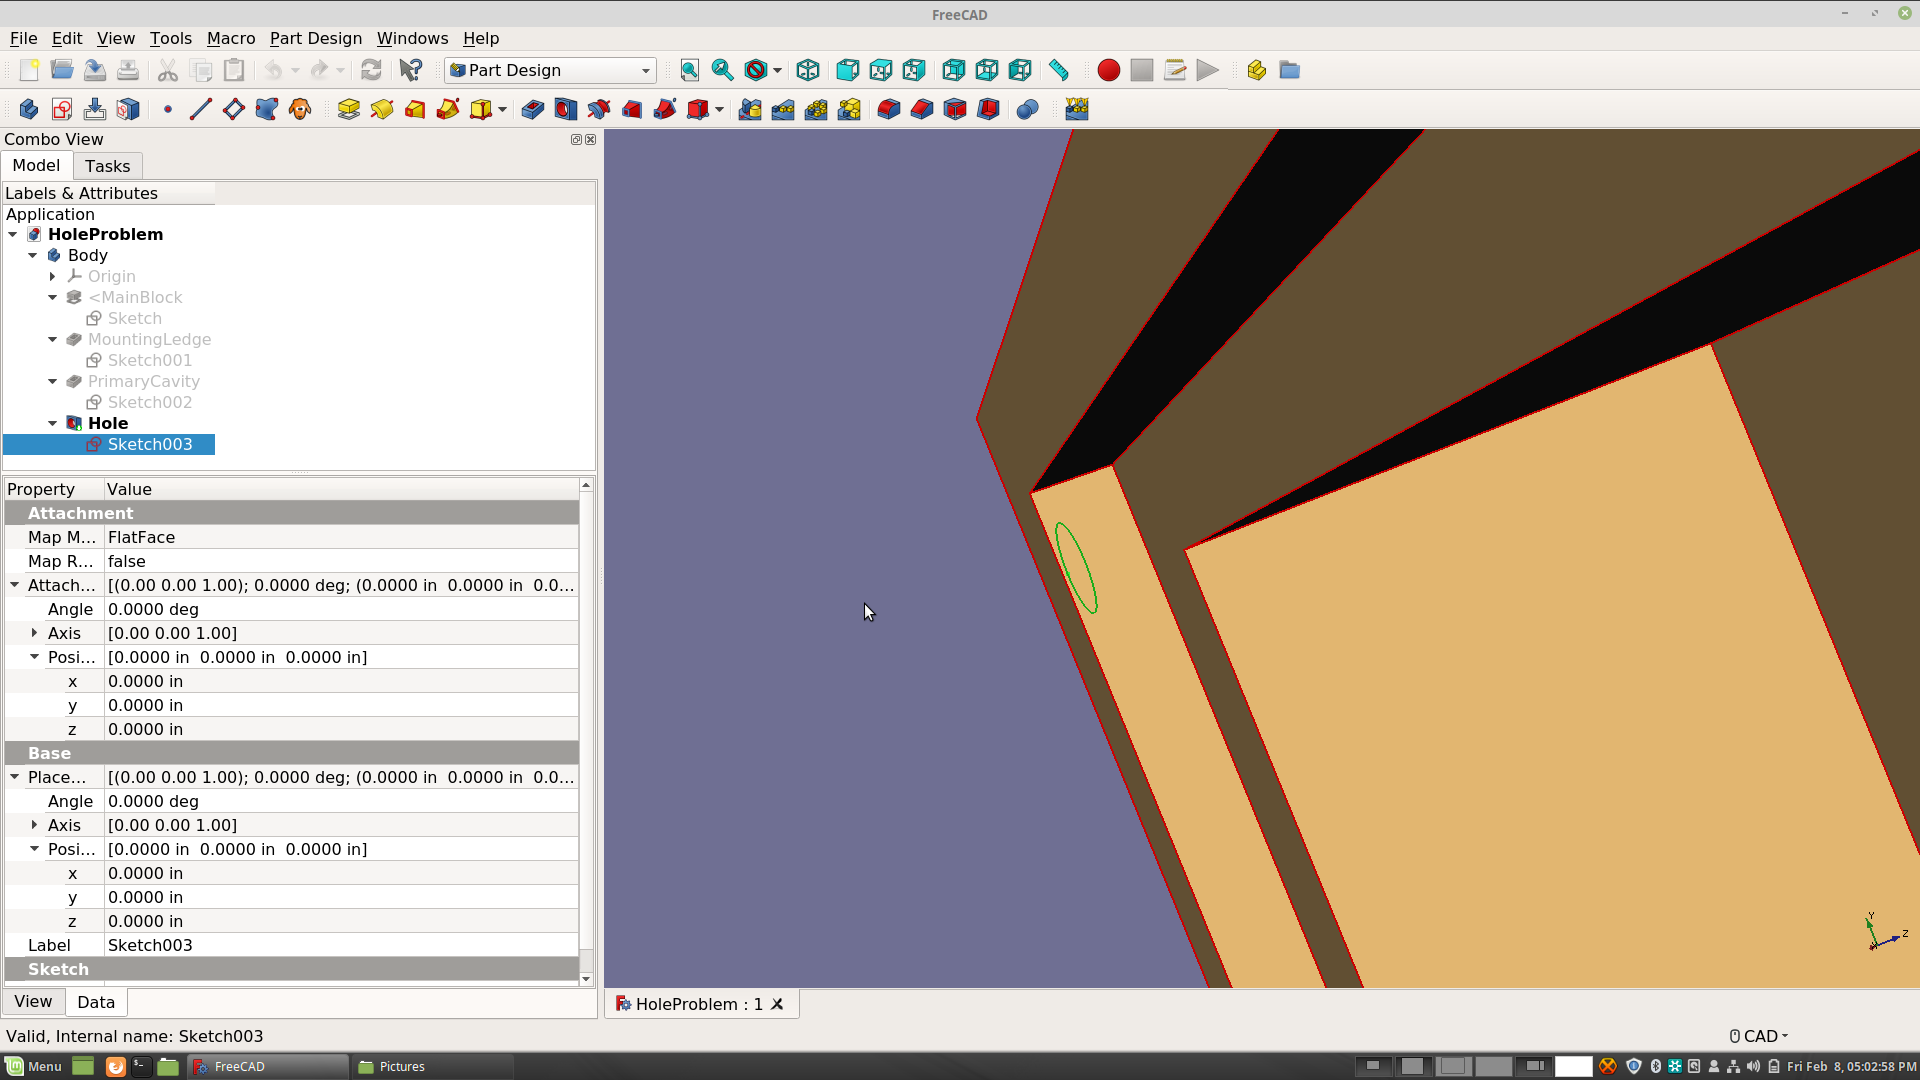This screenshot has height=1080, width=1920.
Task: Select Sketch003 in model tree
Action: pos(149,444)
